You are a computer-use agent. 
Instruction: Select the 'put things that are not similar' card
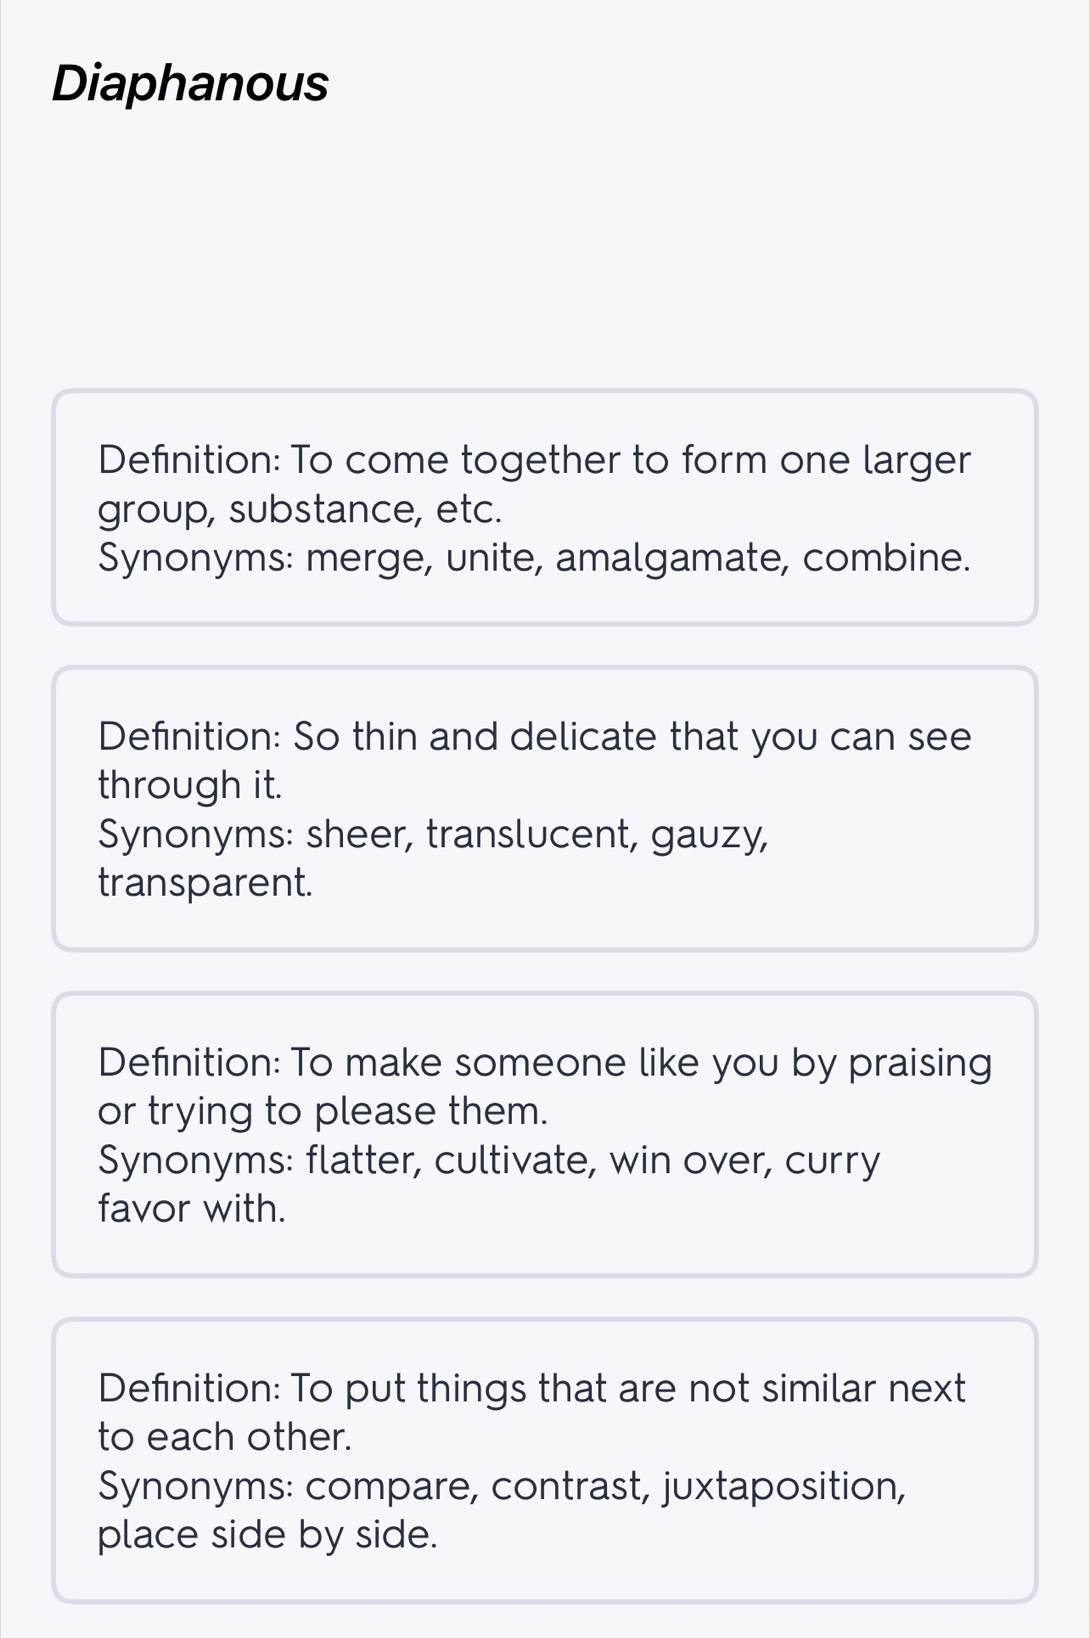click(545, 1461)
